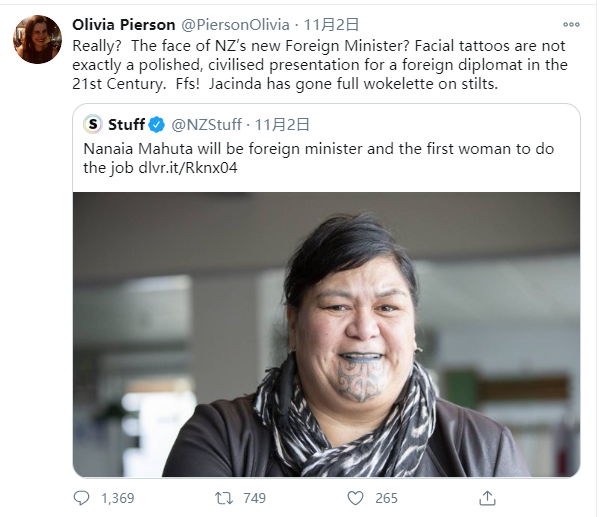Click the Stuff account logo avatar

(x=93, y=125)
